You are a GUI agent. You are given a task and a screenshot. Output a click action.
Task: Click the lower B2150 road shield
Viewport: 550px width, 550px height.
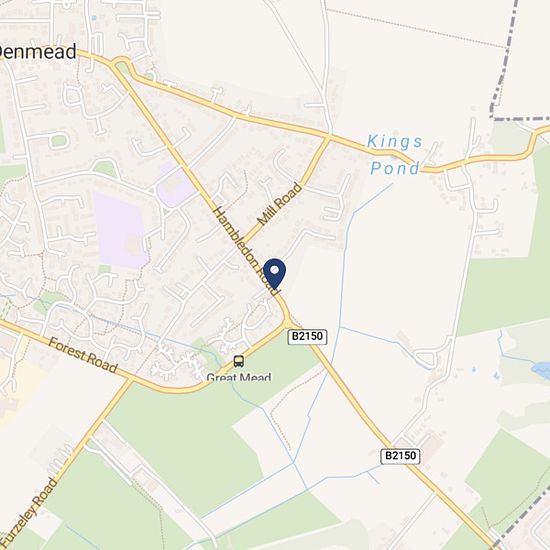(x=400, y=456)
